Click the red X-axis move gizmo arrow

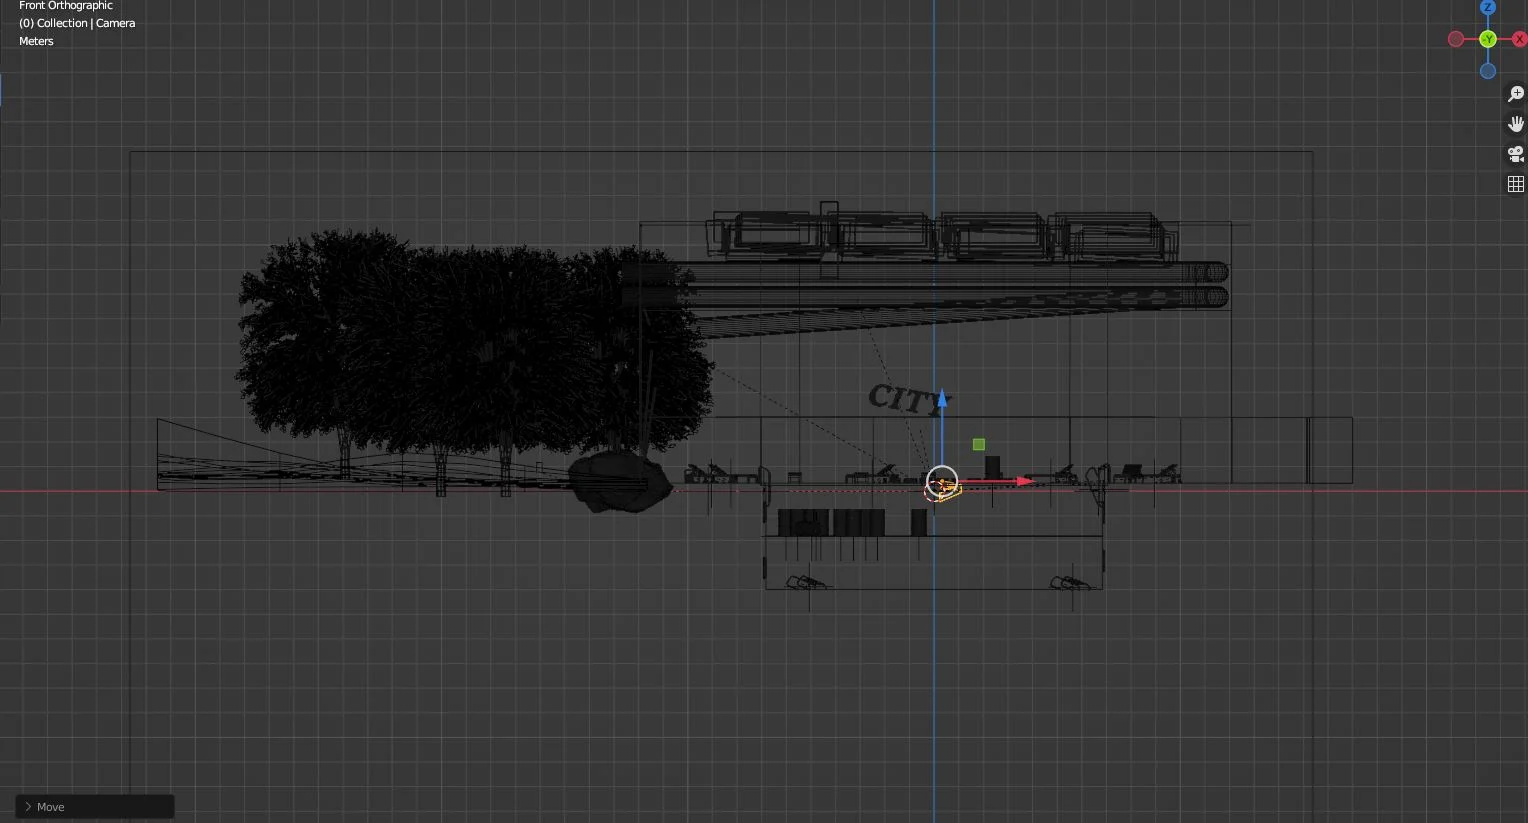[x=1024, y=481]
